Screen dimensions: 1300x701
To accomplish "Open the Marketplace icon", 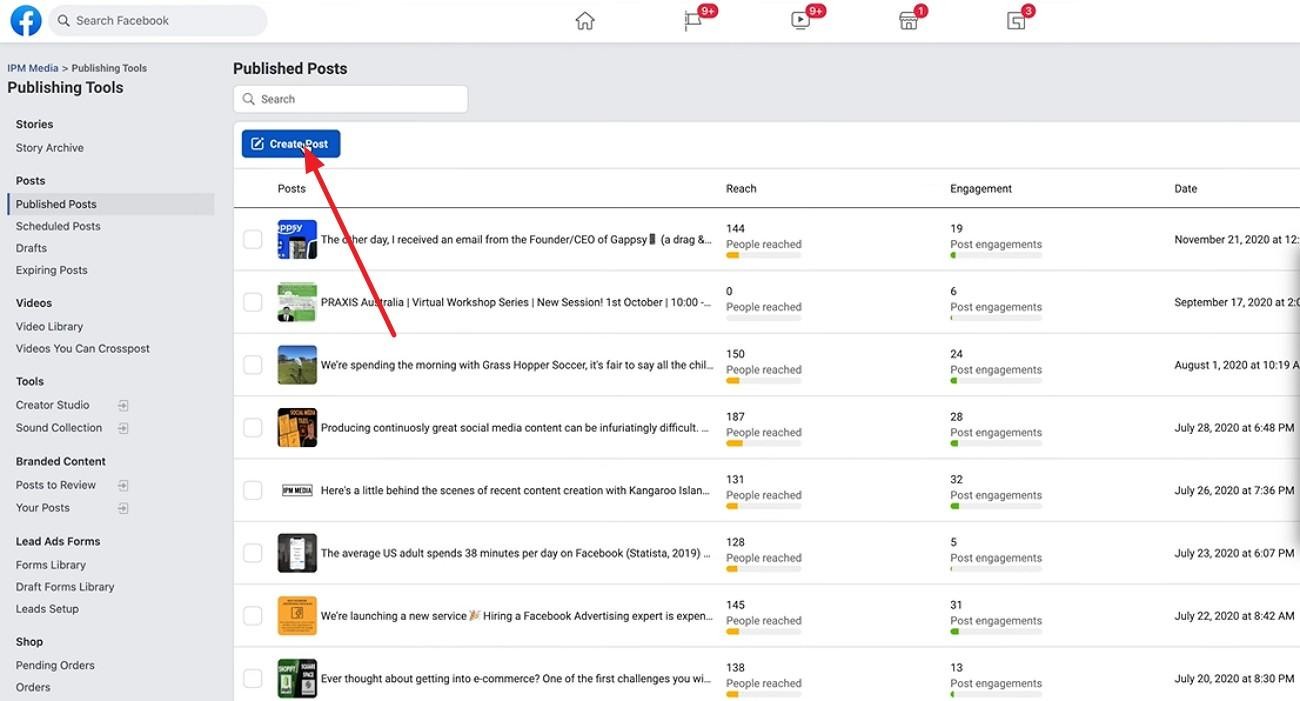I will pyautogui.click(x=908, y=21).
